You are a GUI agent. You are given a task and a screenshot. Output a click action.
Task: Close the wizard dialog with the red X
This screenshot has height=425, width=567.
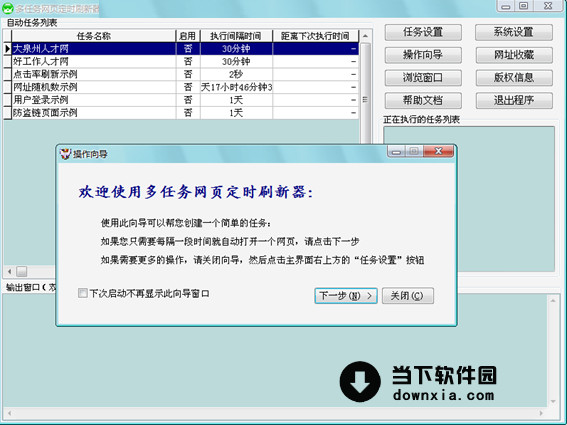coord(438,151)
